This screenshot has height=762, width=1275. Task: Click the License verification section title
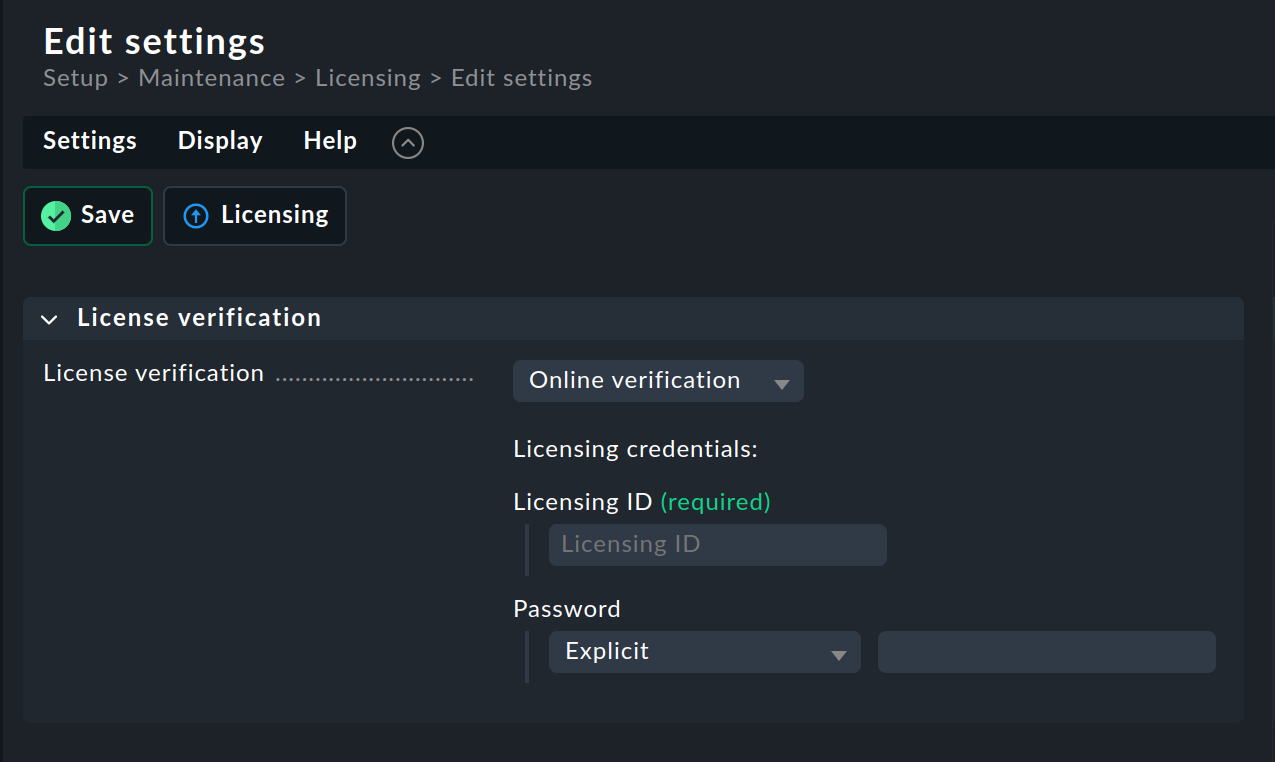tap(199, 318)
